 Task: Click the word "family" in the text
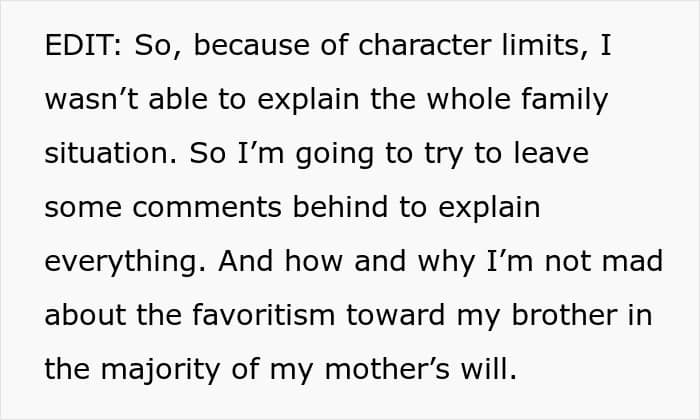[568, 103]
